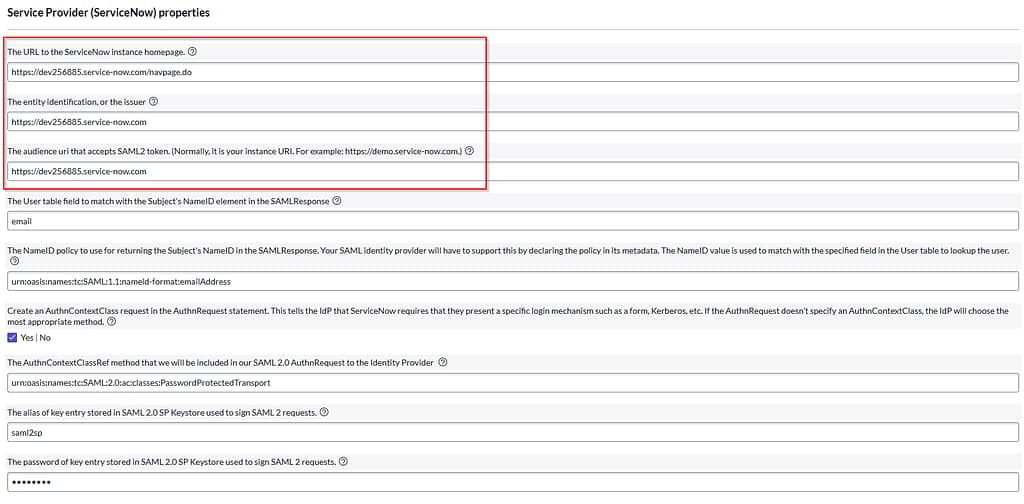1024x504 pixels.
Task: Show help for AuthnContextClass request option
Action: pyautogui.click(x=112, y=322)
